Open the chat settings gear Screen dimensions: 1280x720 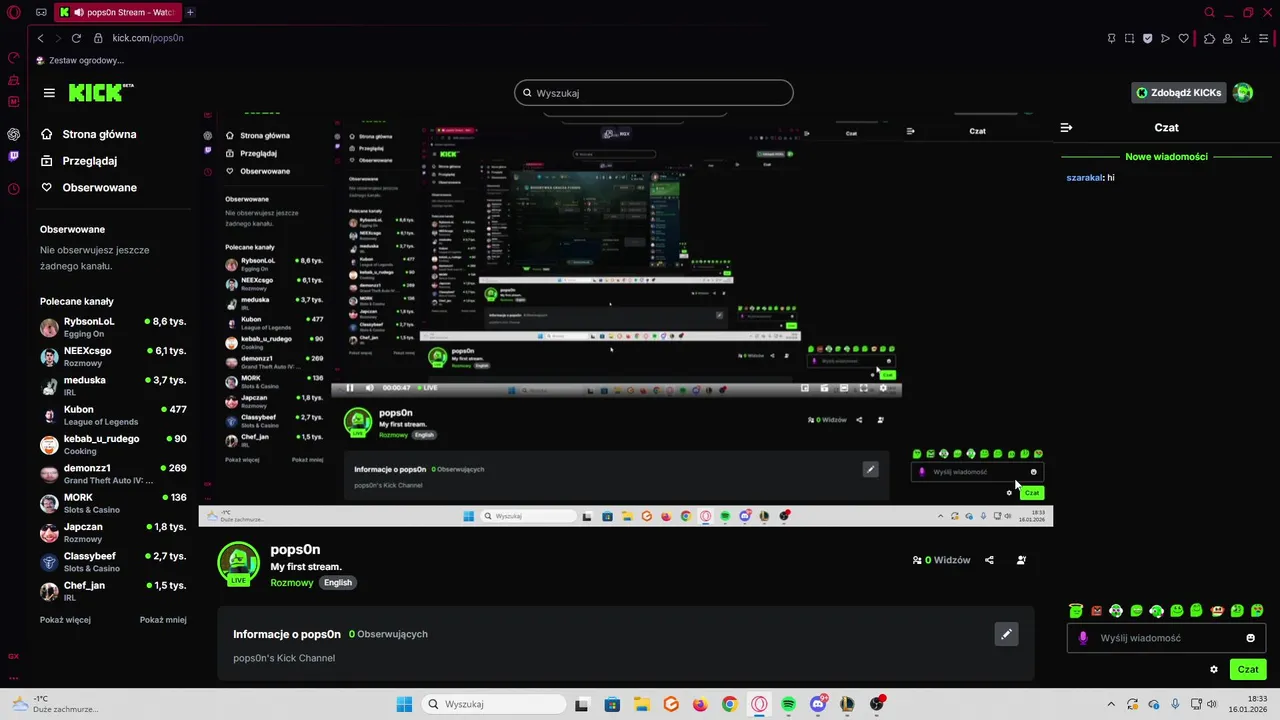(1214, 670)
